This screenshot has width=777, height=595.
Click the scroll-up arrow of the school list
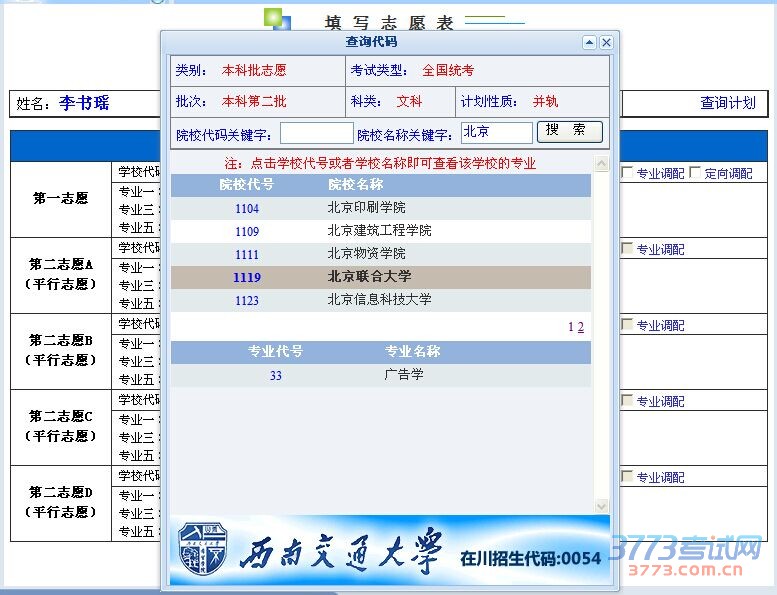[601, 164]
